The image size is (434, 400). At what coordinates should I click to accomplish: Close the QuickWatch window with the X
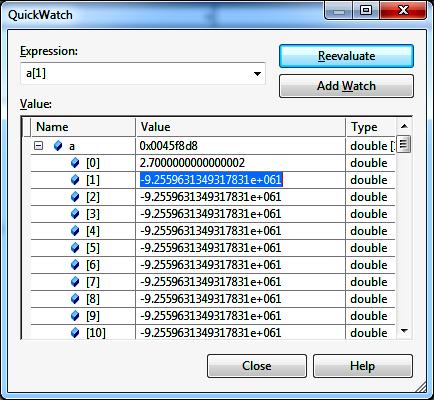[x=403, y=10]
